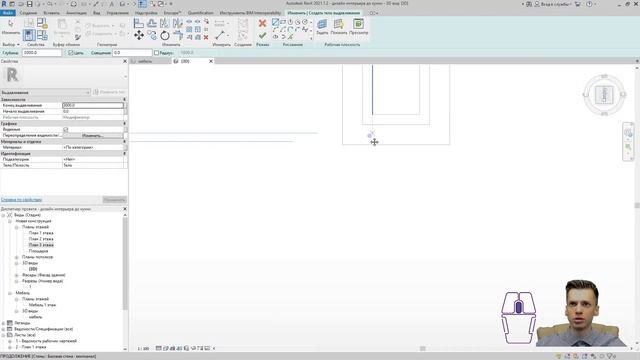Click the Глубина depth input field

[42, 53]
